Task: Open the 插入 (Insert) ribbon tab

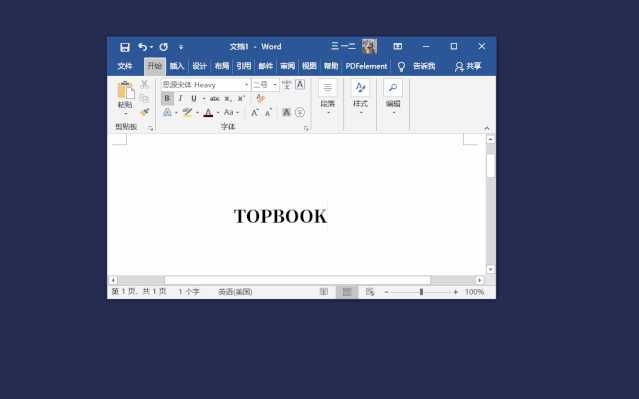Action: coord(177,66)
